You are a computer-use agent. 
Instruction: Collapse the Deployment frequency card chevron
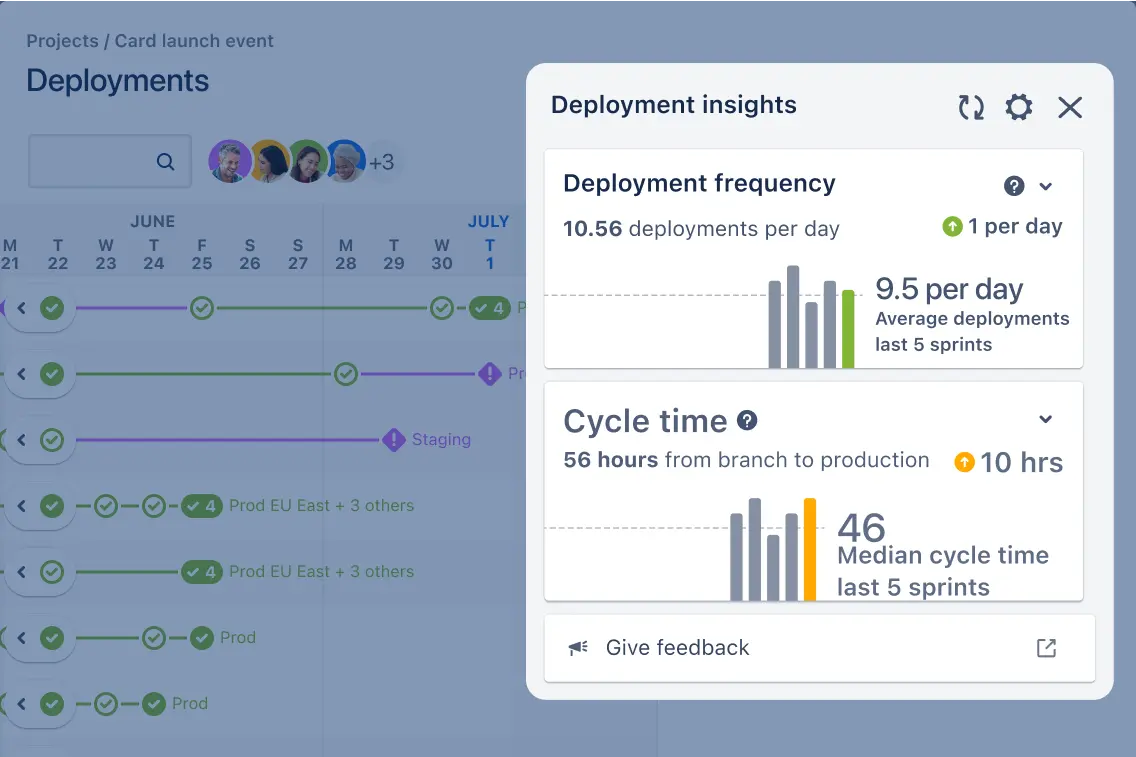1046,186
